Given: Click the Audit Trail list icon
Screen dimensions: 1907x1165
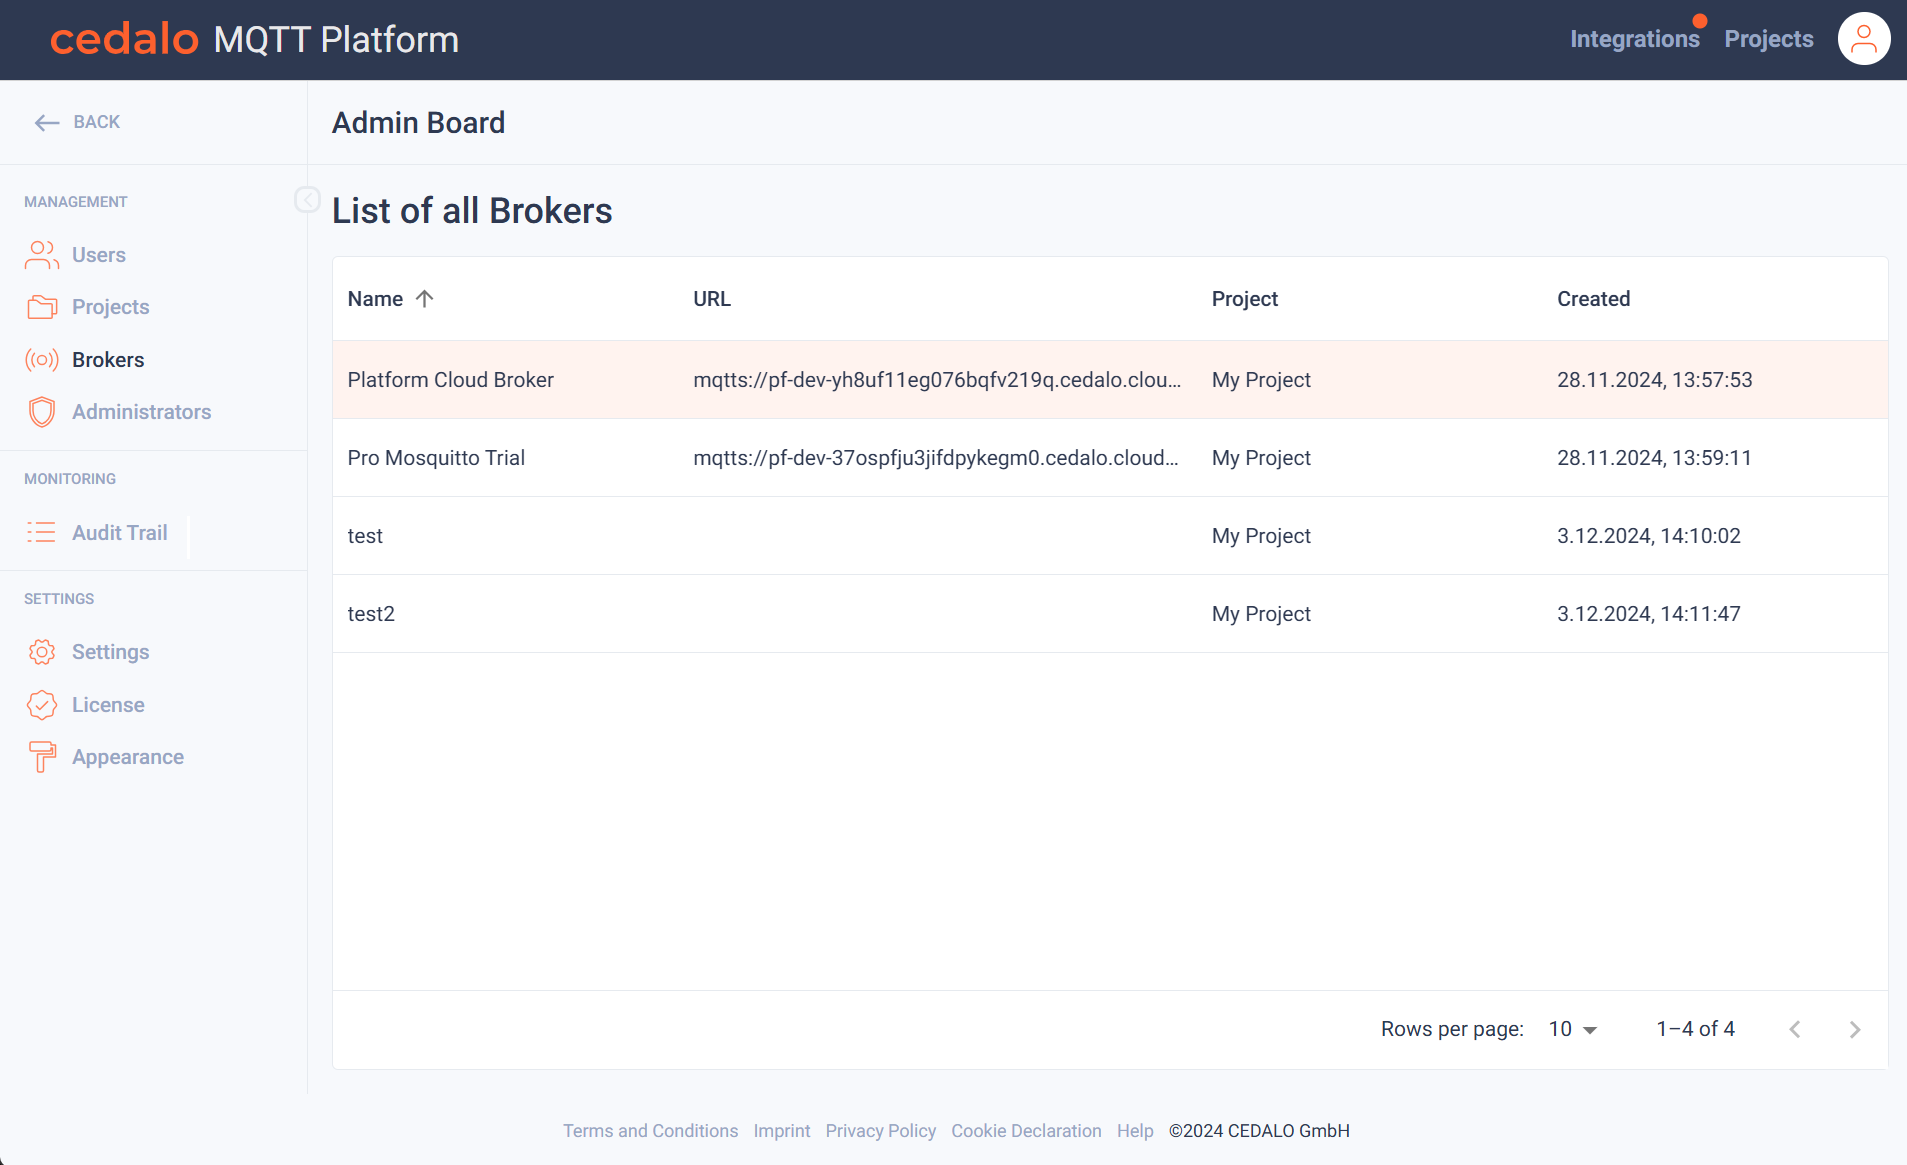Looking at the screenshot, I should (x=41, y=533).
